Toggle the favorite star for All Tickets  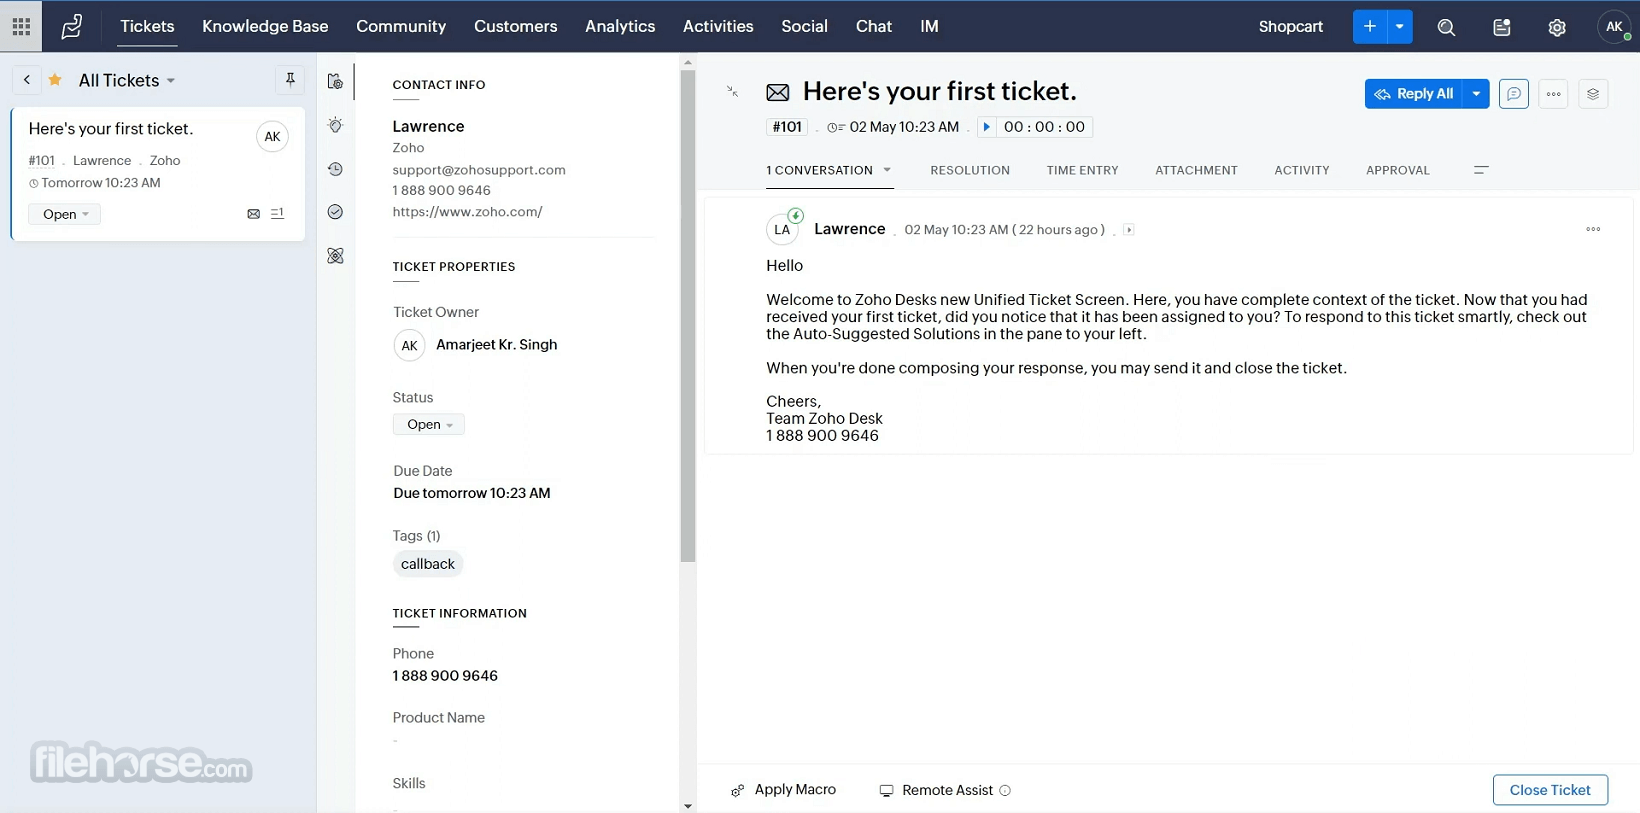coord(55,80)
